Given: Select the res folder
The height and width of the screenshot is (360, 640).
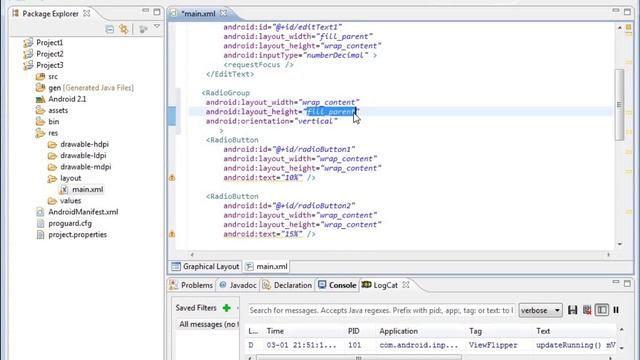Looking at the screenshot, I should point(53,133).
